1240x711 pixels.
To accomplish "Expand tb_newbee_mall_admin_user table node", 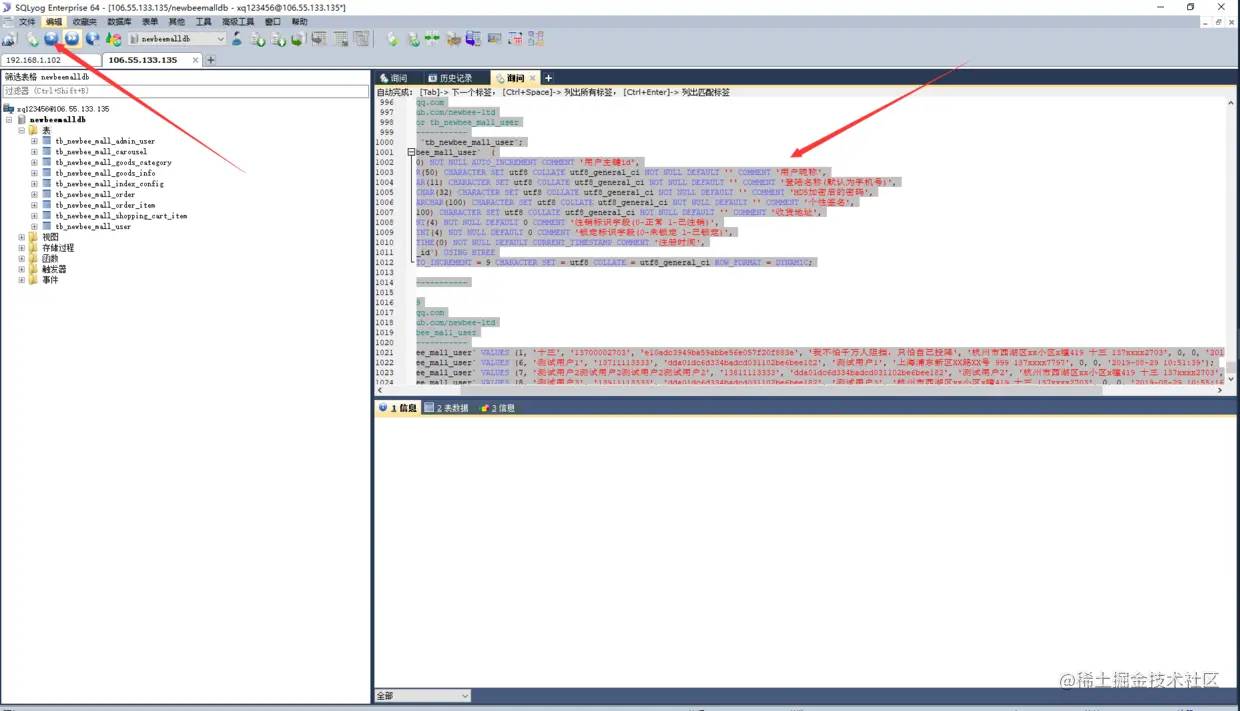I will coord(34,141).
